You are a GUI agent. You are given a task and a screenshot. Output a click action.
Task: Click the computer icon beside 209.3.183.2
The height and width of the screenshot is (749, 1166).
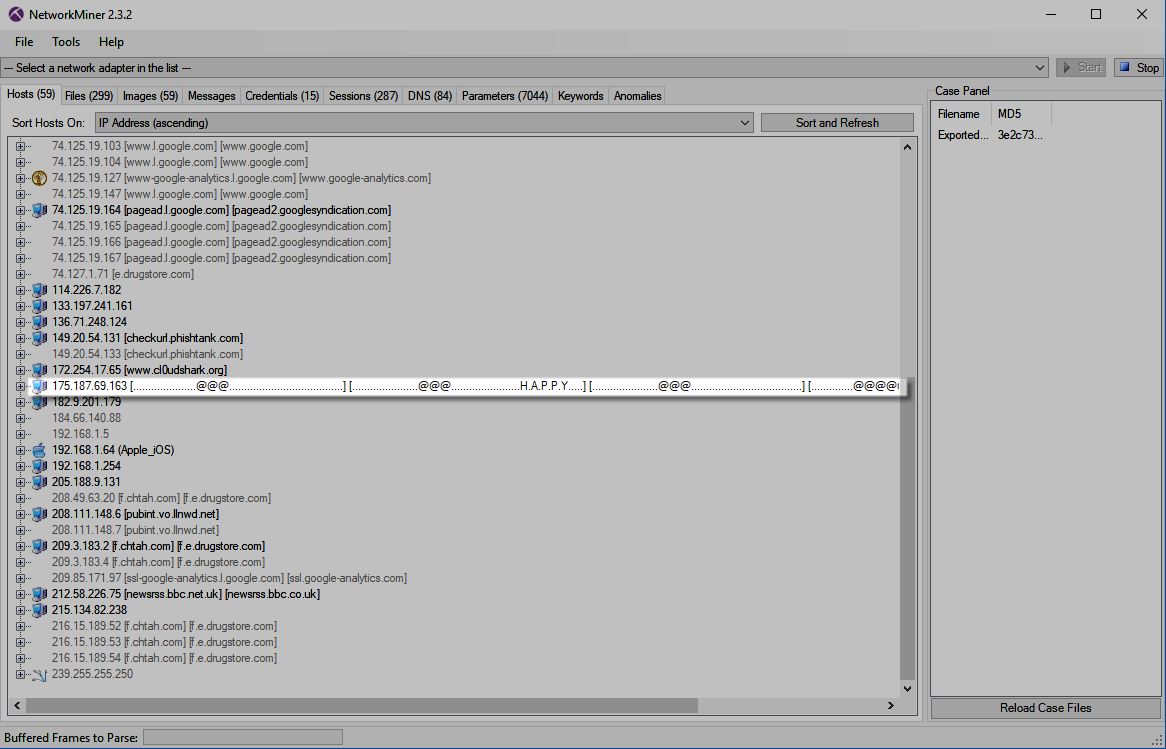tap(39, 546)
